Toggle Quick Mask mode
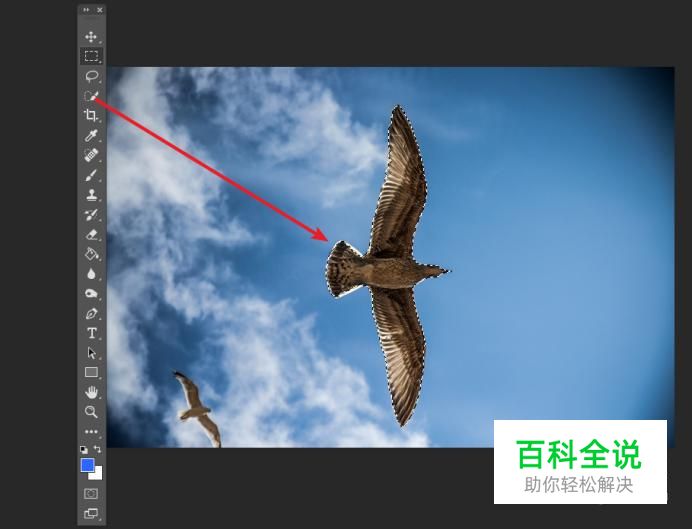This screenshot has width=692, height=529. tap(91, 494)
